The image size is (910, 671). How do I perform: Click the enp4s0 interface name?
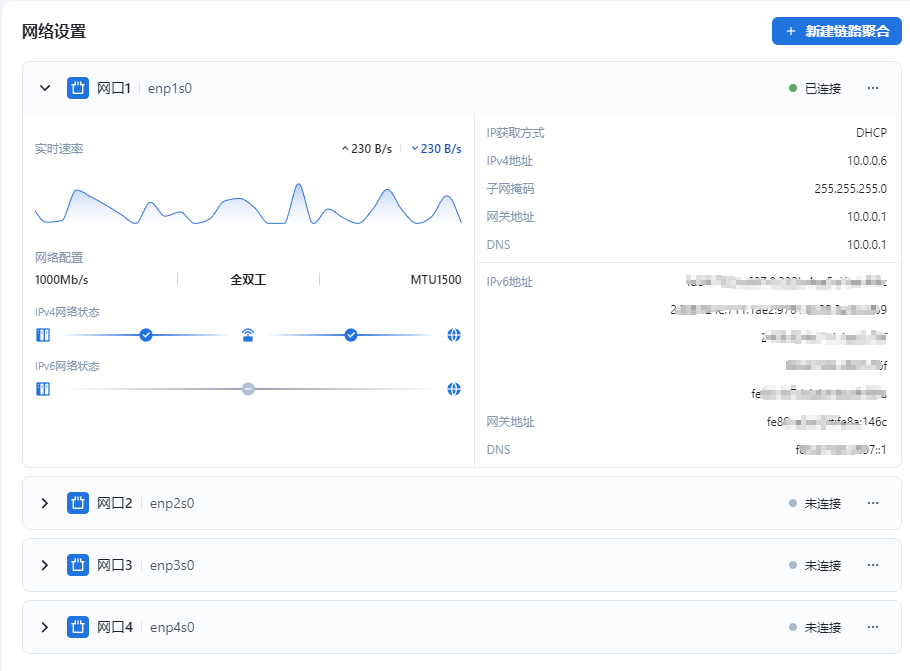point(172,627)
